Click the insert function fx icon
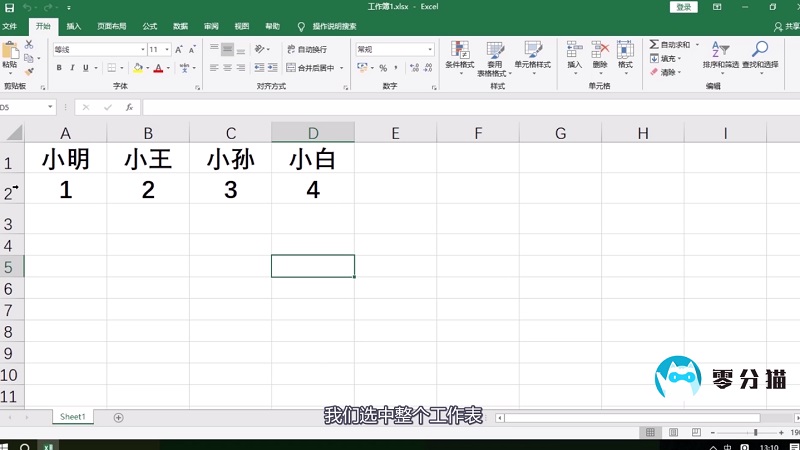Screen dimensions: 800x450 (129, 107)
